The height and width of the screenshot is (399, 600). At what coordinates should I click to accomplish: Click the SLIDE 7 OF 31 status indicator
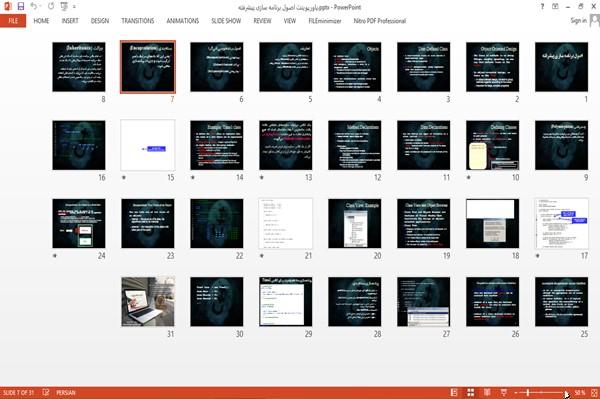(19, 392)
